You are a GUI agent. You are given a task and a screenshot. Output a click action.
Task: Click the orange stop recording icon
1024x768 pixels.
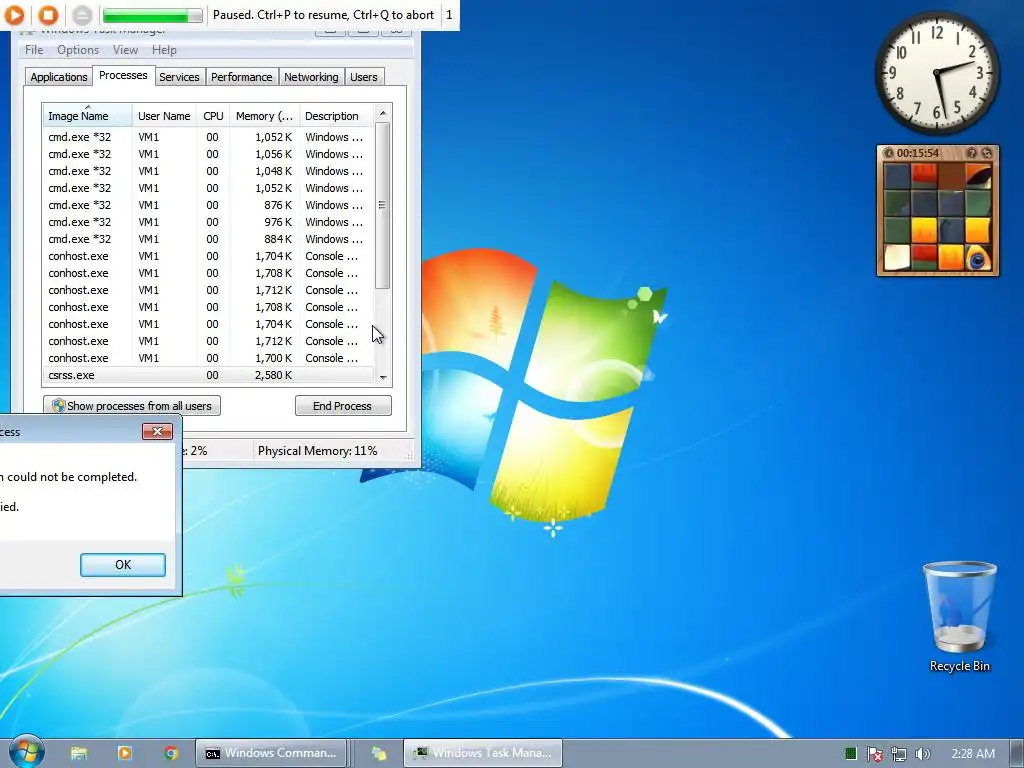pyautogui.click(x=48, y=14)
